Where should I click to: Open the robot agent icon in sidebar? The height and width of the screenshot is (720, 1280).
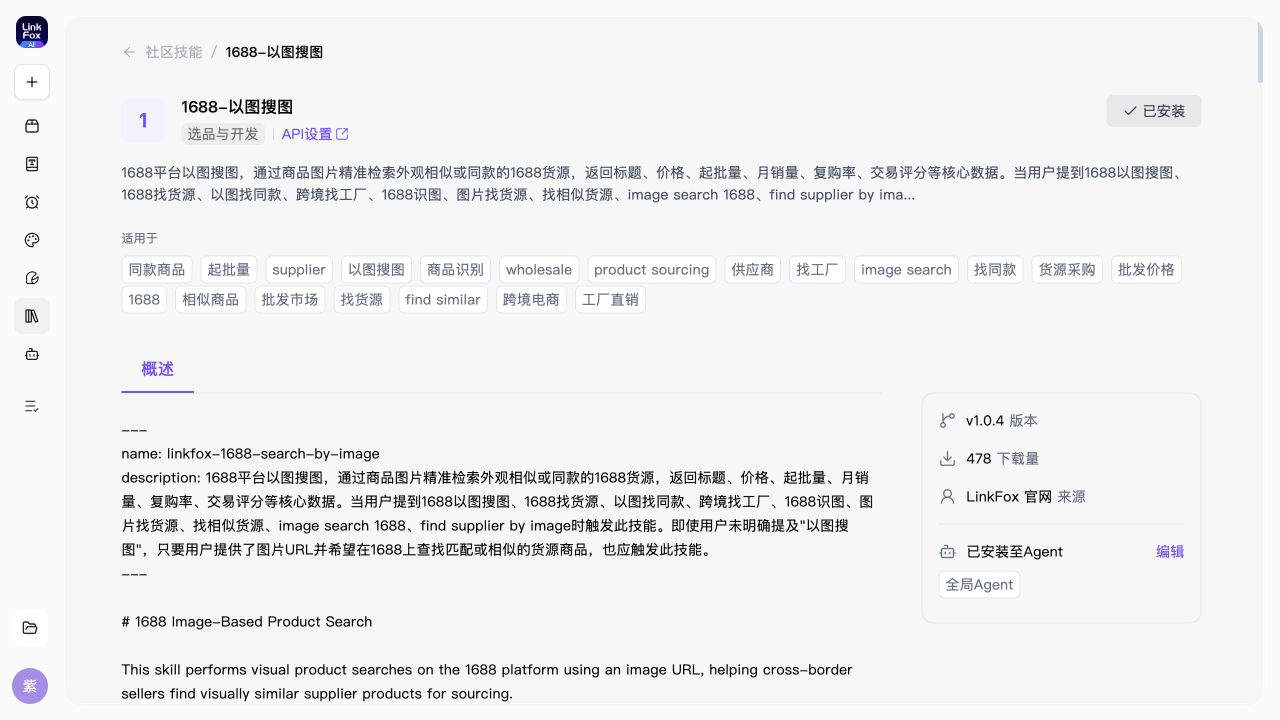(32, 354)
